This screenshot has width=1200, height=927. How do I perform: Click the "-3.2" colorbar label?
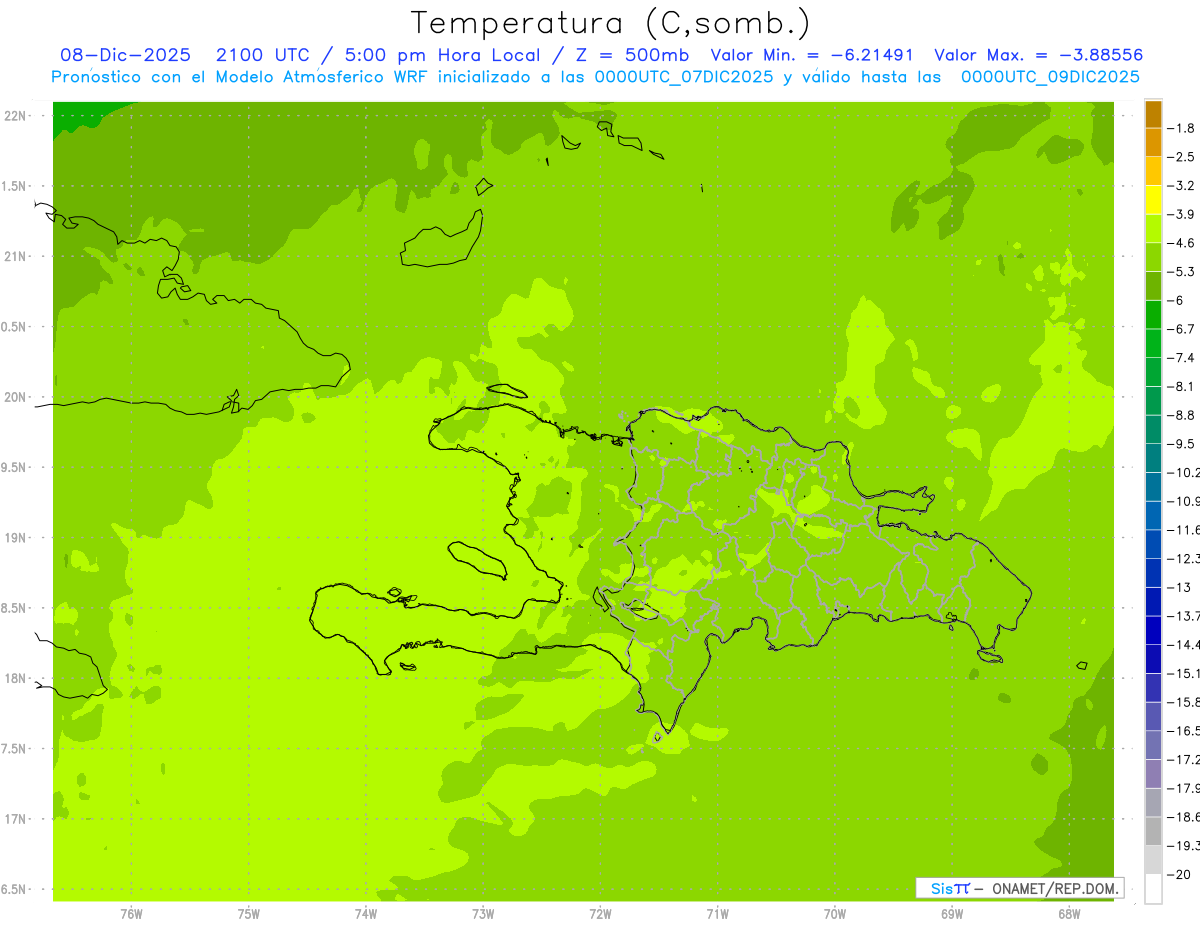coord(1182,186)
